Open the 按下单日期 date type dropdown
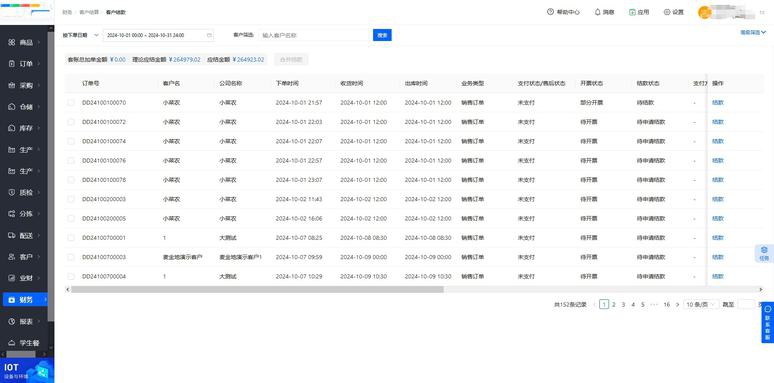This screenshot has width=774, height=383. pyautogui.click(x=81, y=35)
